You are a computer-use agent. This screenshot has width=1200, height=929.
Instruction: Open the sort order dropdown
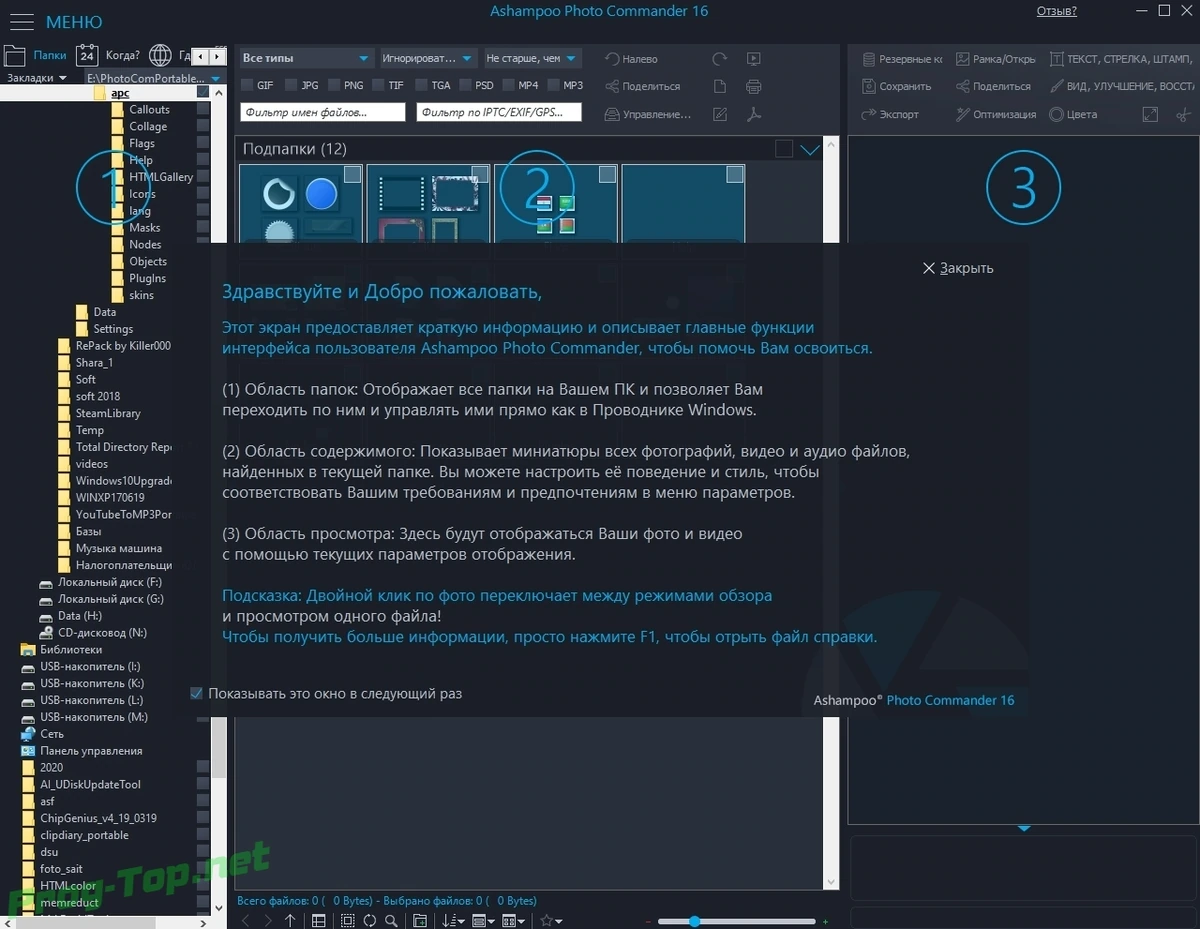pos(452,920)
